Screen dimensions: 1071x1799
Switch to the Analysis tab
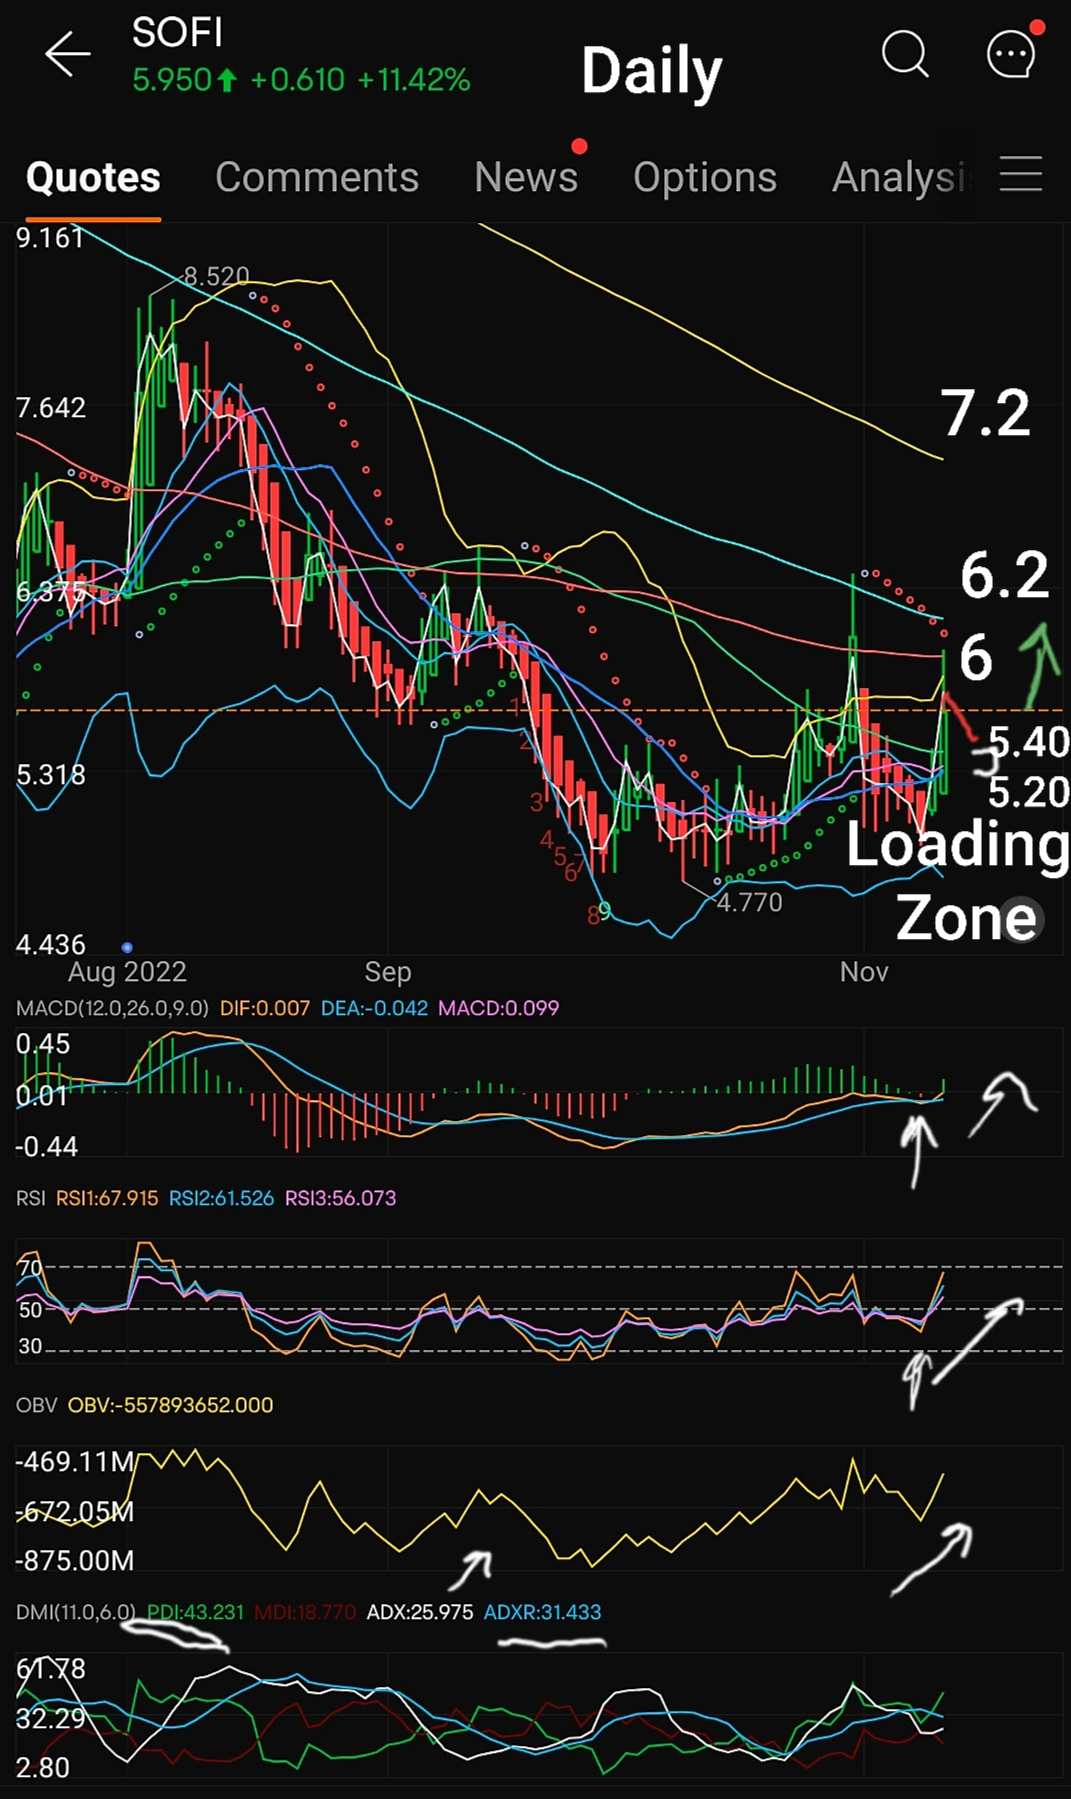point(900,177)
